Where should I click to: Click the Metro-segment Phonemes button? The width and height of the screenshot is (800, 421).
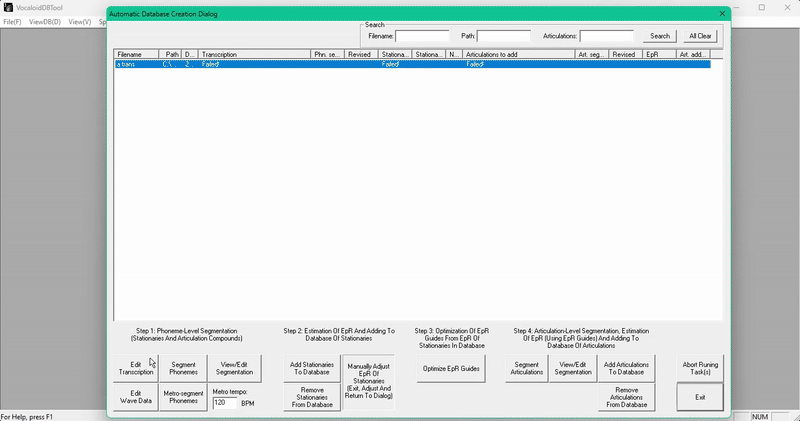[x=183, y=397]
